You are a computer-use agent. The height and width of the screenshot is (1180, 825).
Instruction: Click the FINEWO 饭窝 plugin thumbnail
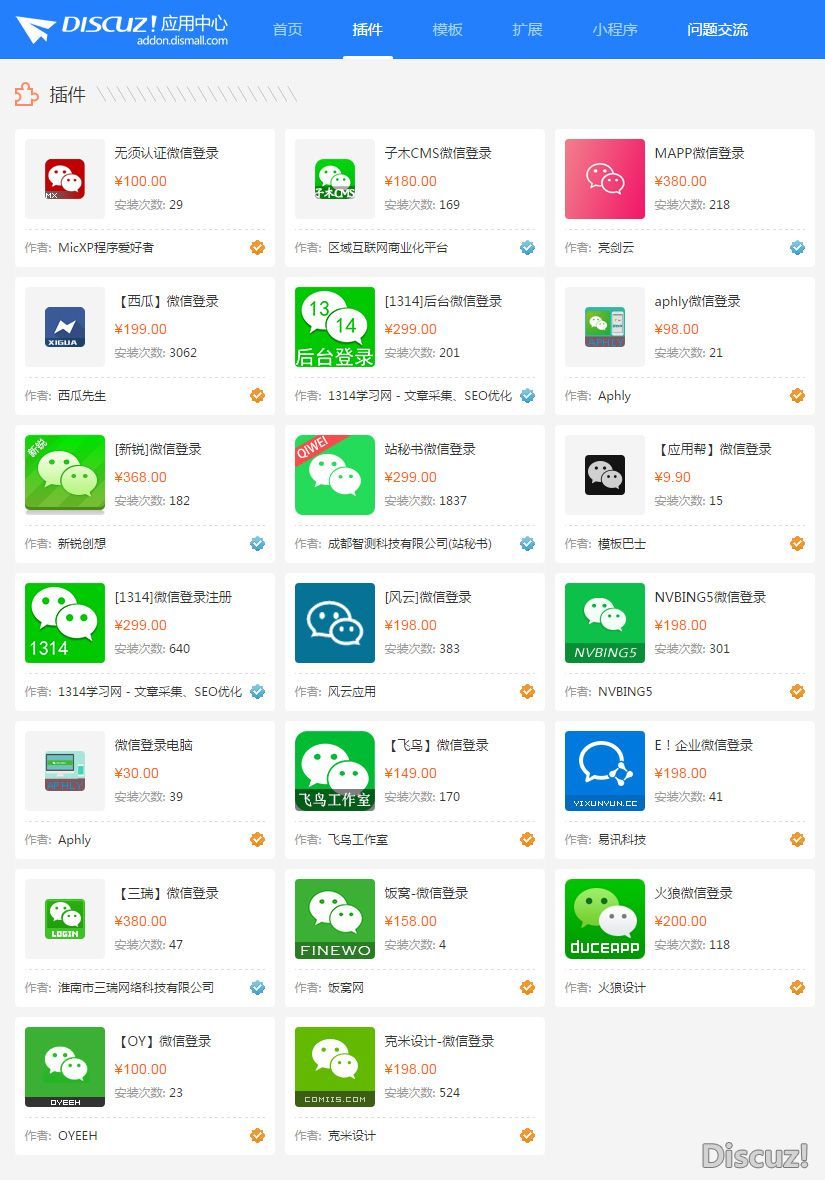[x=335, y=919]
